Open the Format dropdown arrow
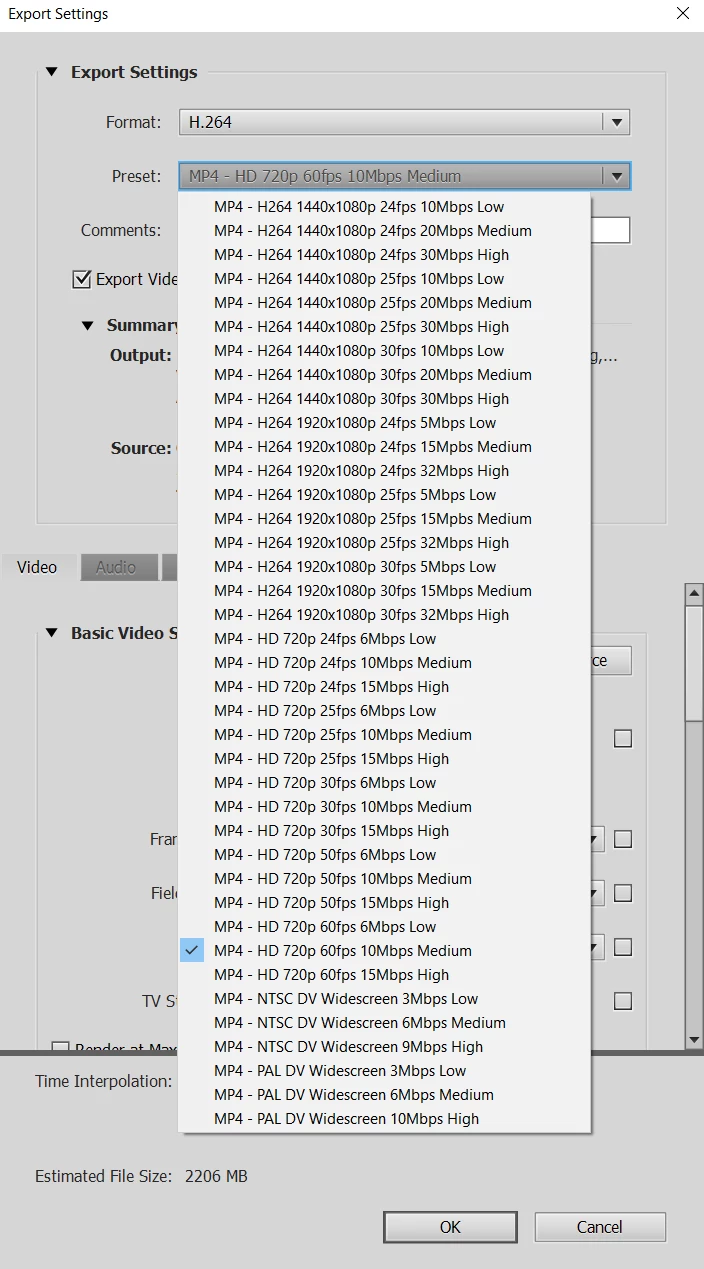This screenshot has width=704, height=1269. pos(616,123)
